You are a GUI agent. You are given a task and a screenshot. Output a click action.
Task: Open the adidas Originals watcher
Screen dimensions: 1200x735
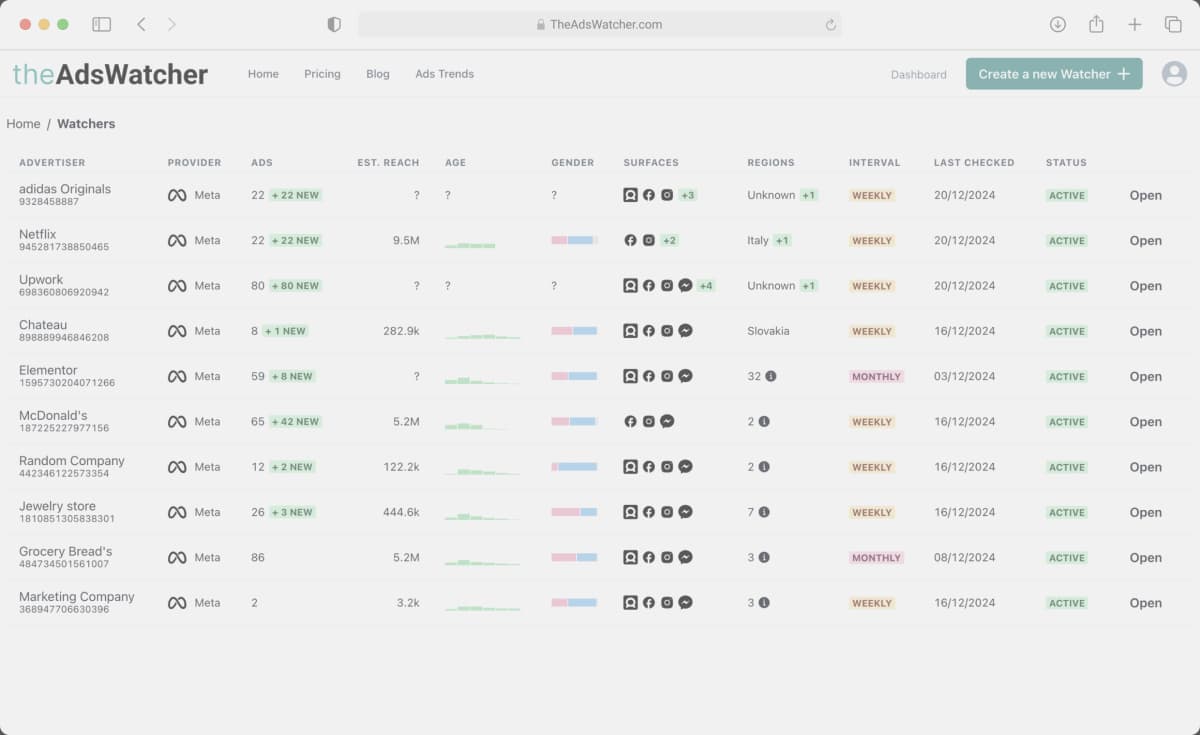tap(1146, 195)
